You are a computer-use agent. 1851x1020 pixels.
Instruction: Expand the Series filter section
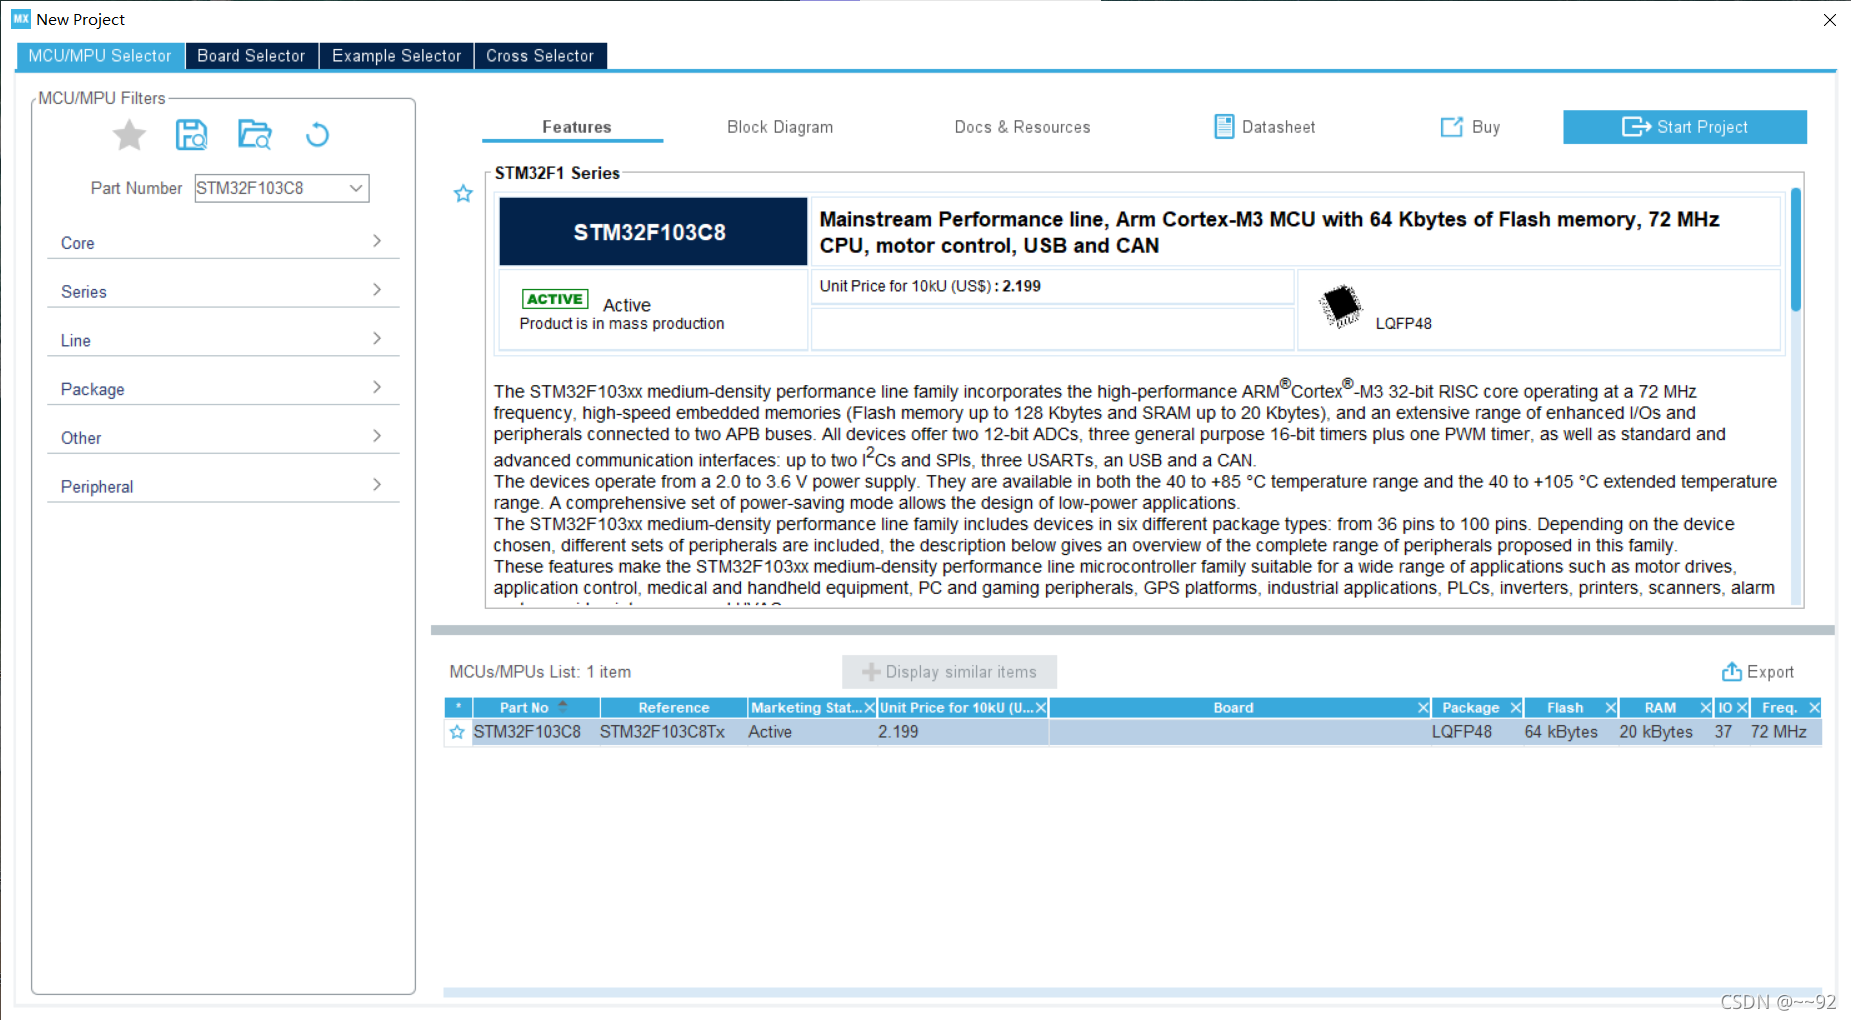(223, 291)
